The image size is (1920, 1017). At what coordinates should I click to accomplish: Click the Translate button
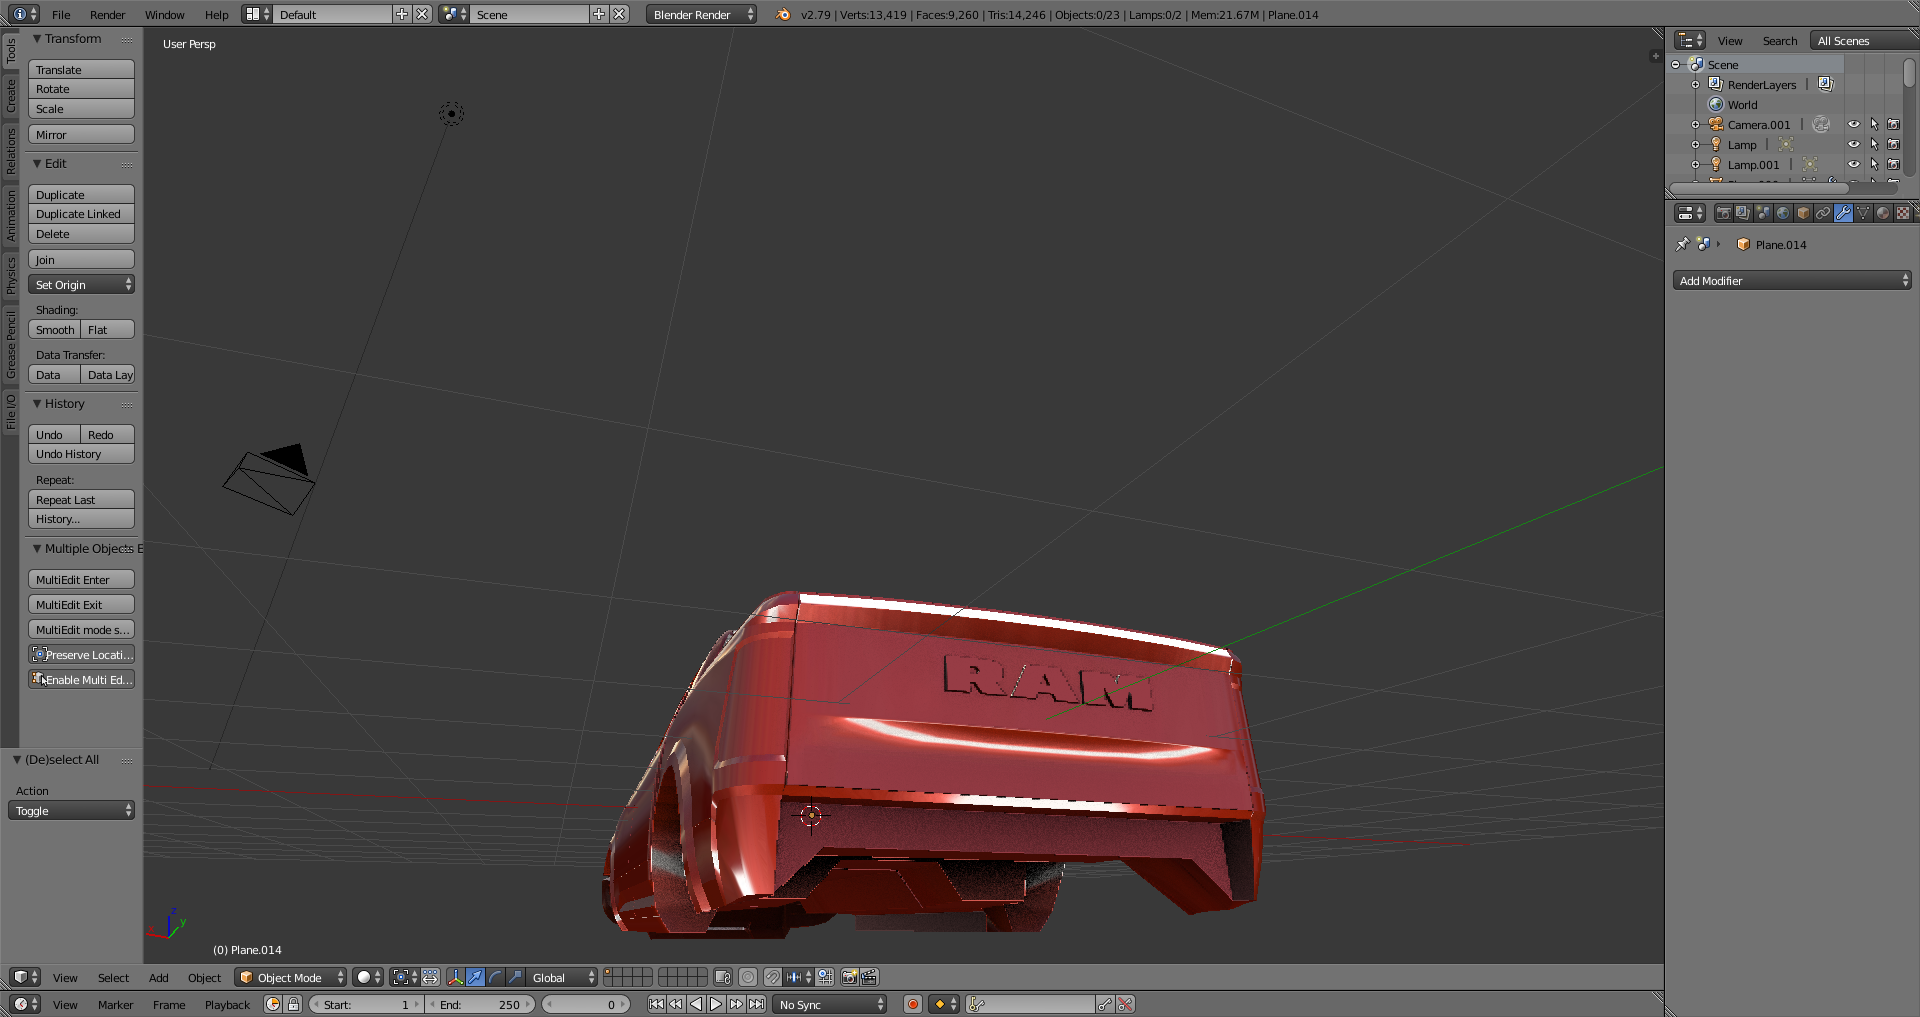(x=81, y=70)
